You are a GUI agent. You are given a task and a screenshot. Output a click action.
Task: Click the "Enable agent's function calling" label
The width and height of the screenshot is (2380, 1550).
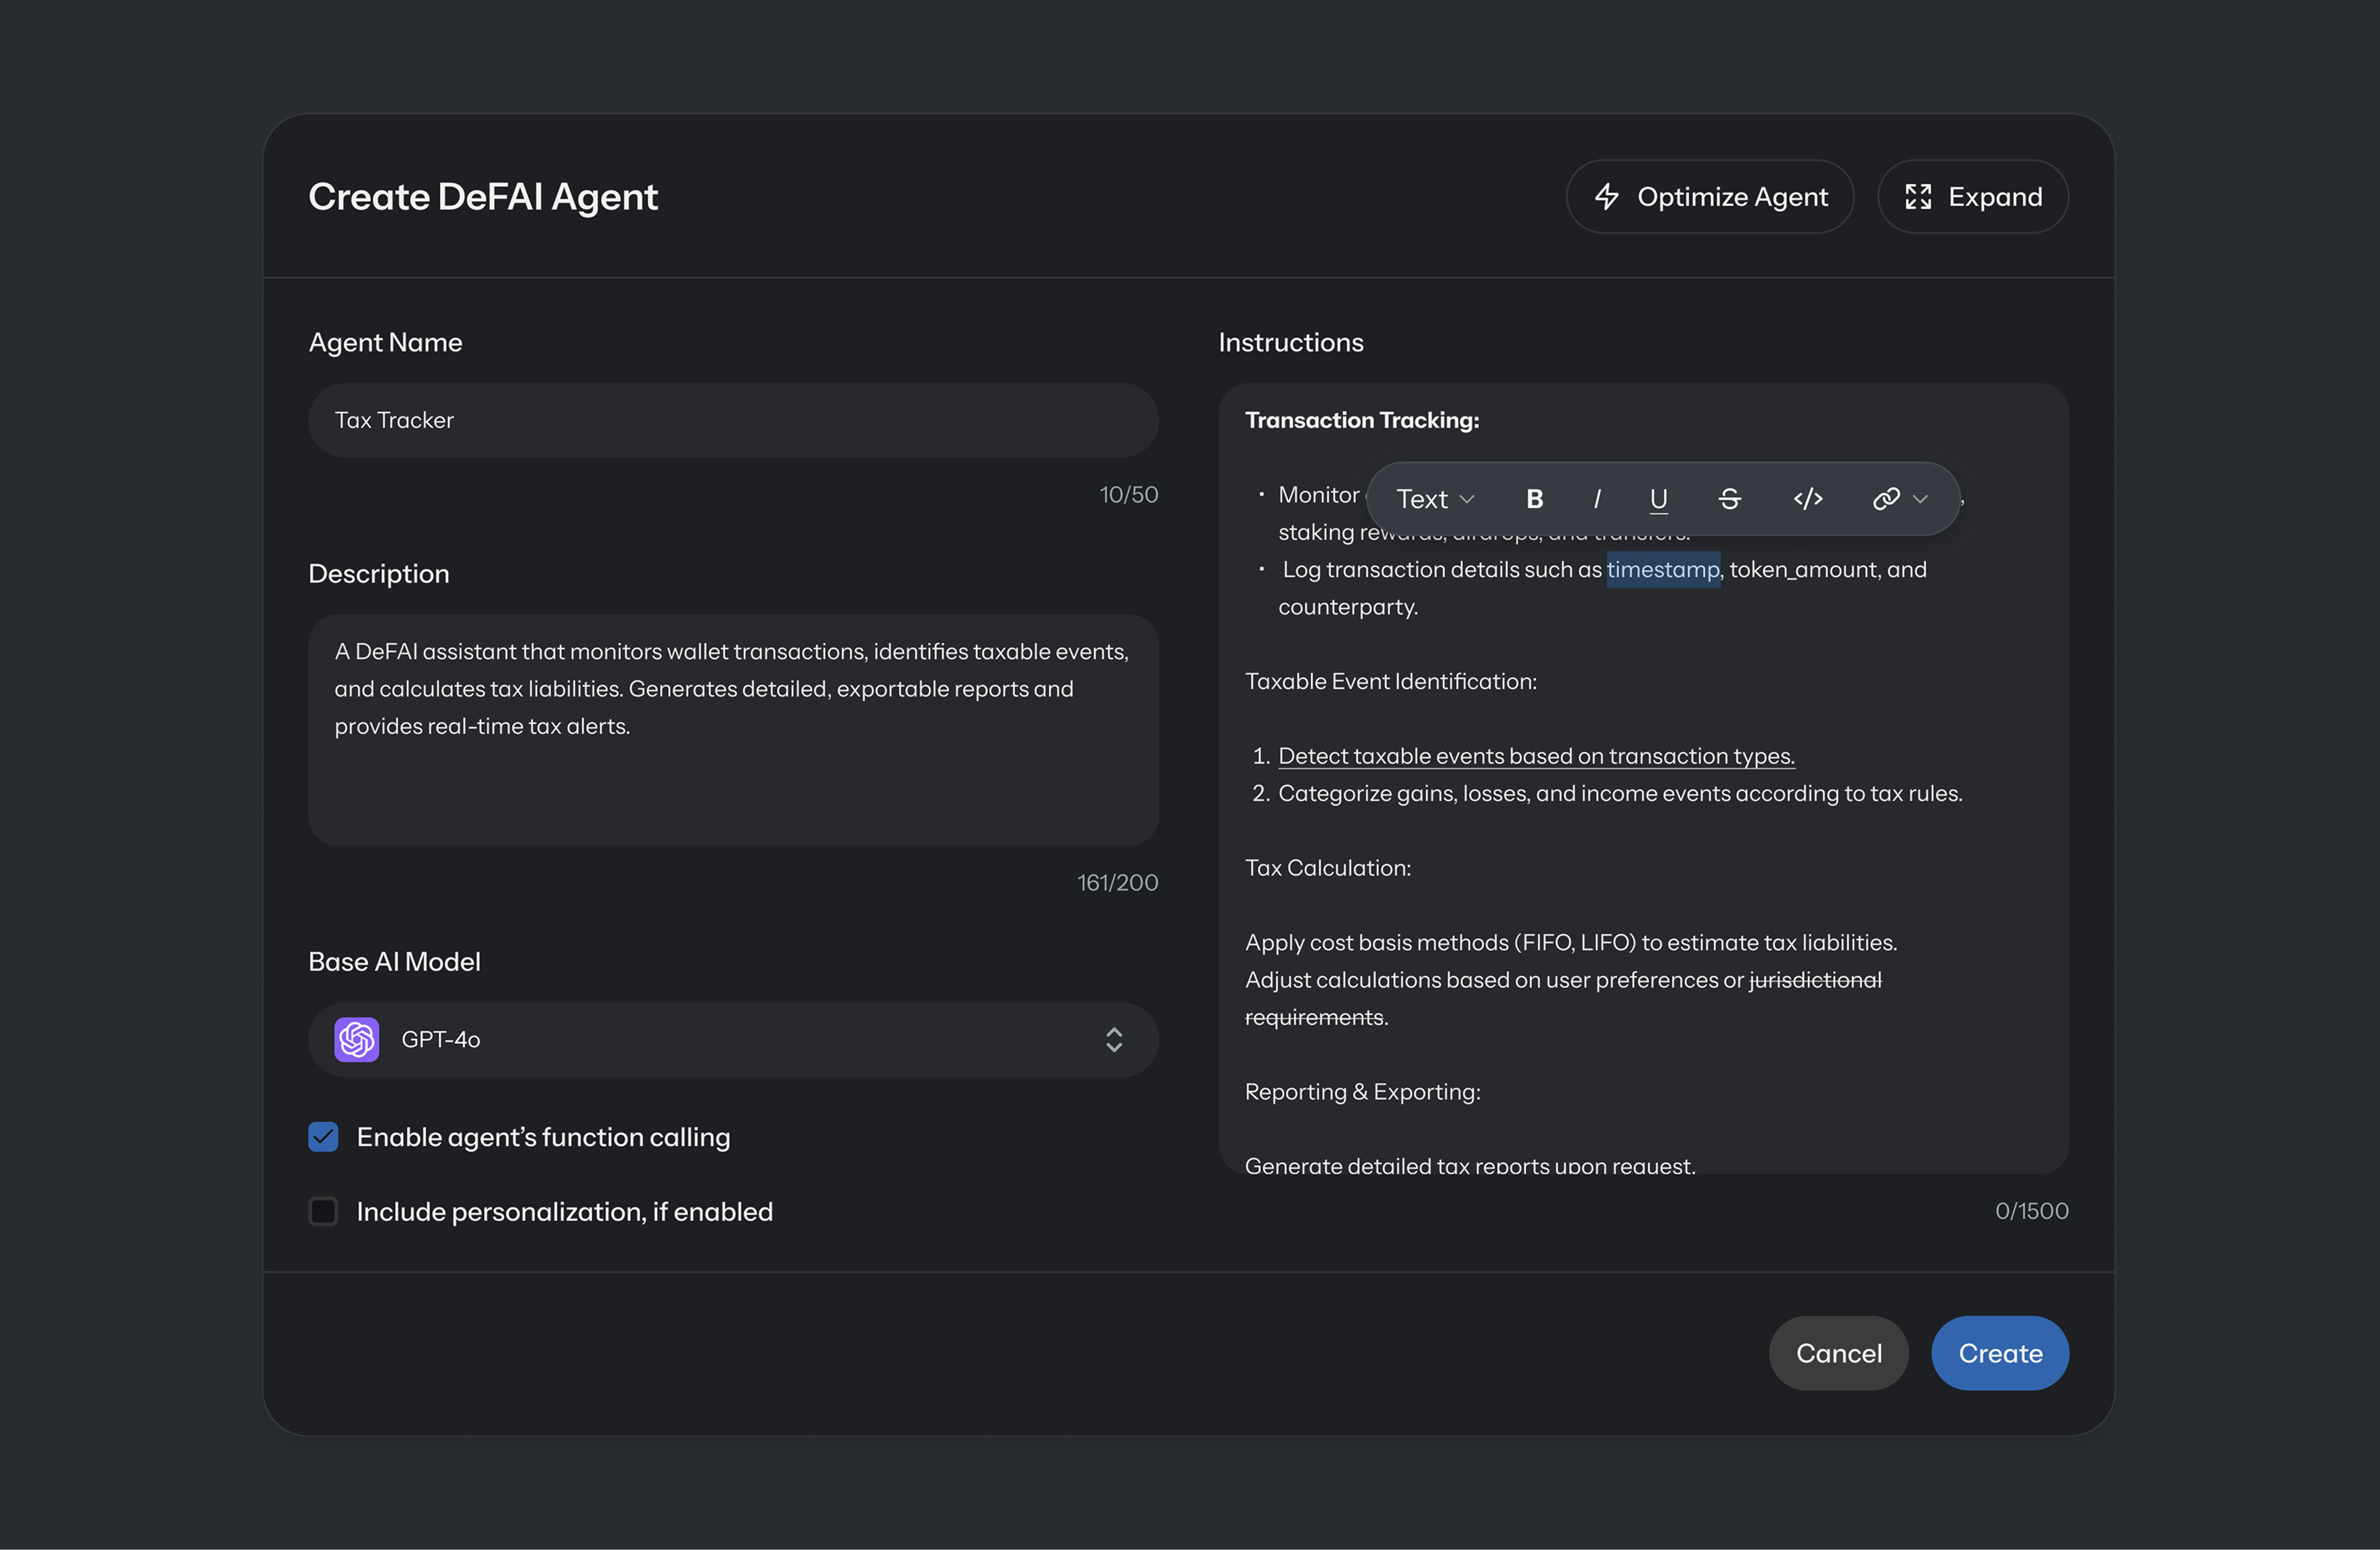coord(543,1137)
